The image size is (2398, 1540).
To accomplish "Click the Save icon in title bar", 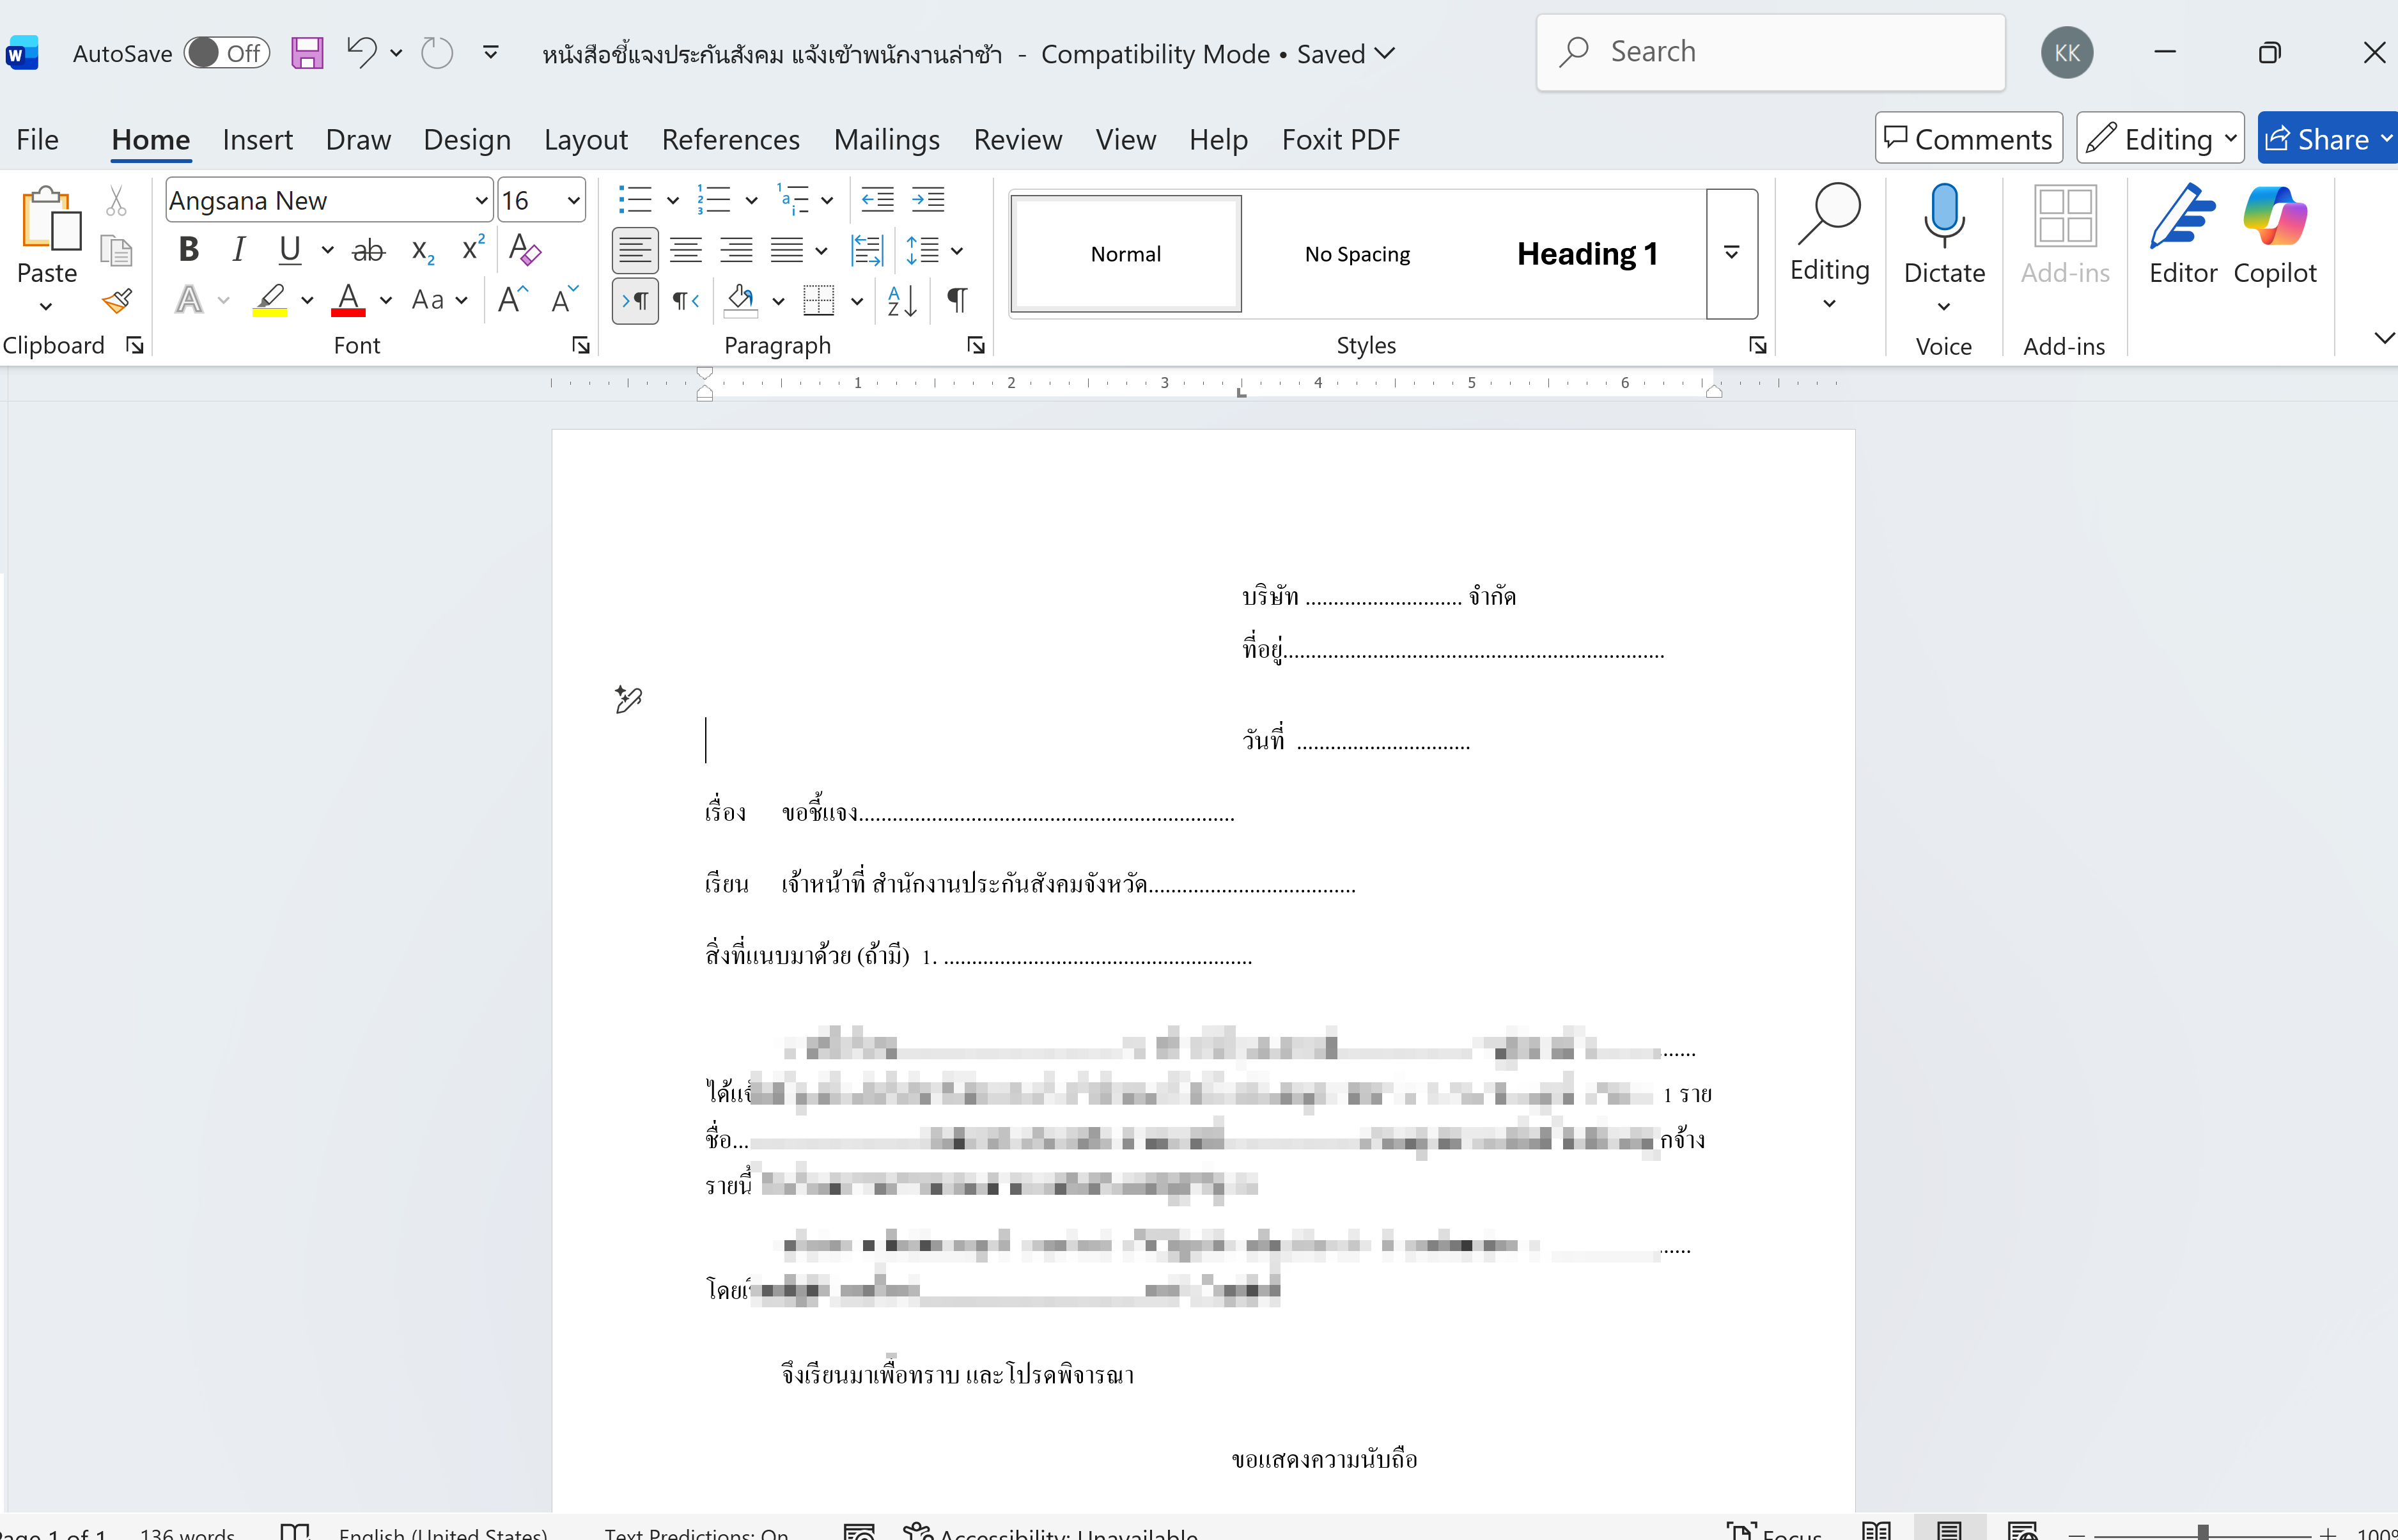I will coord(307,53).
